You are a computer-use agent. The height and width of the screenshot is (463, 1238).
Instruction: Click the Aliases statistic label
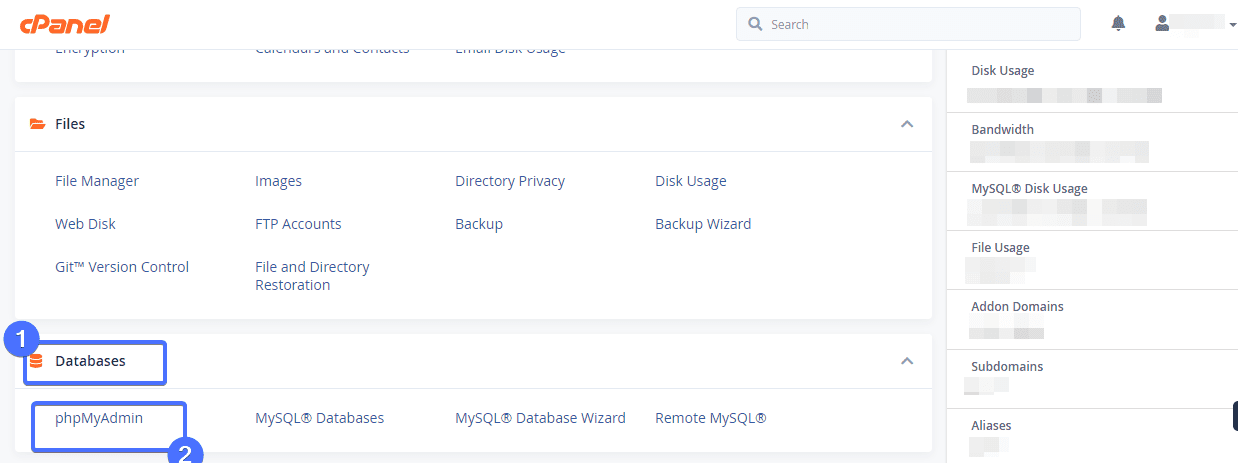991,426
